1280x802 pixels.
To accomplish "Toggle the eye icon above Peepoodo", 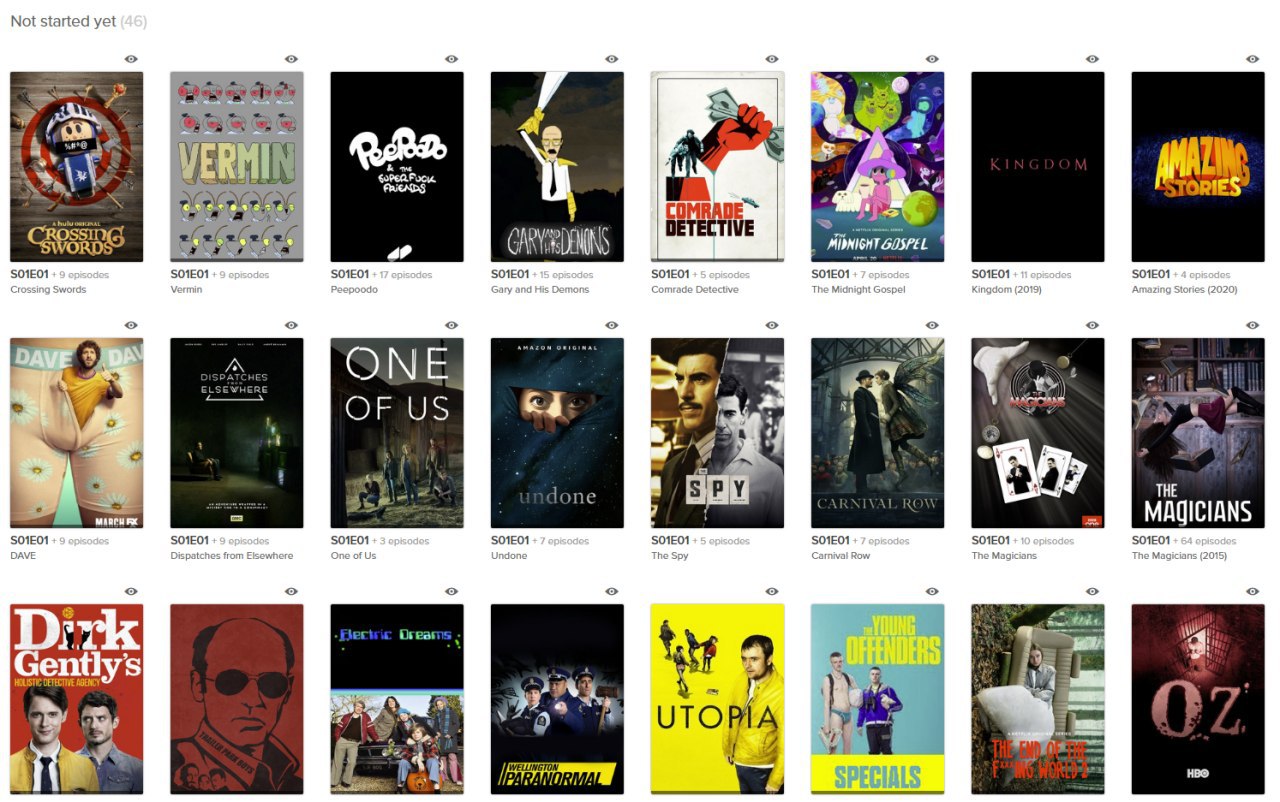I will 451,59.
